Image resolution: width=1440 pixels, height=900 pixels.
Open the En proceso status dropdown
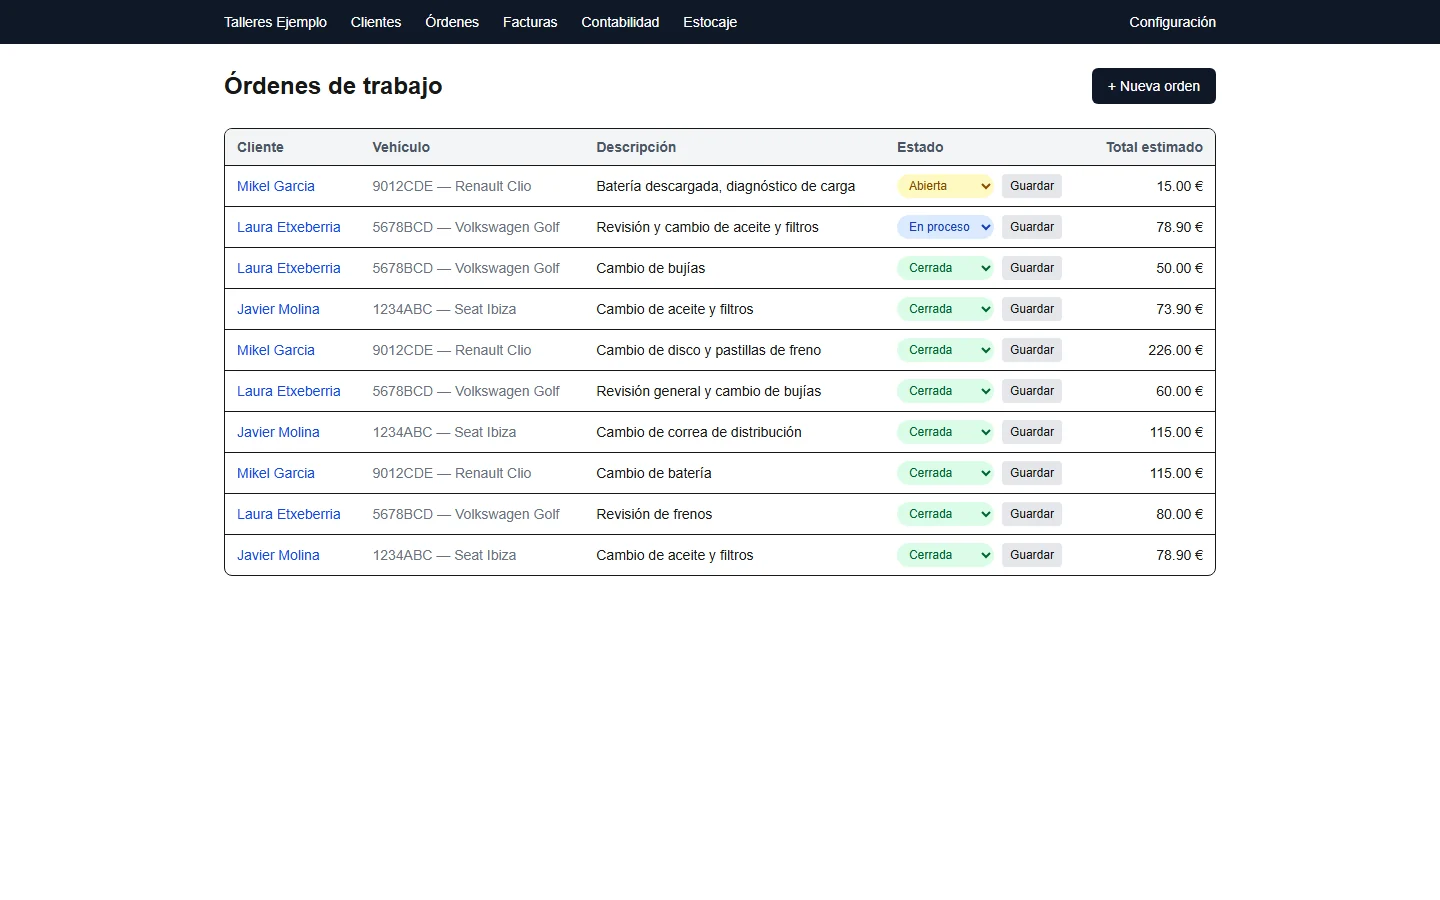[x=945, y=227]
